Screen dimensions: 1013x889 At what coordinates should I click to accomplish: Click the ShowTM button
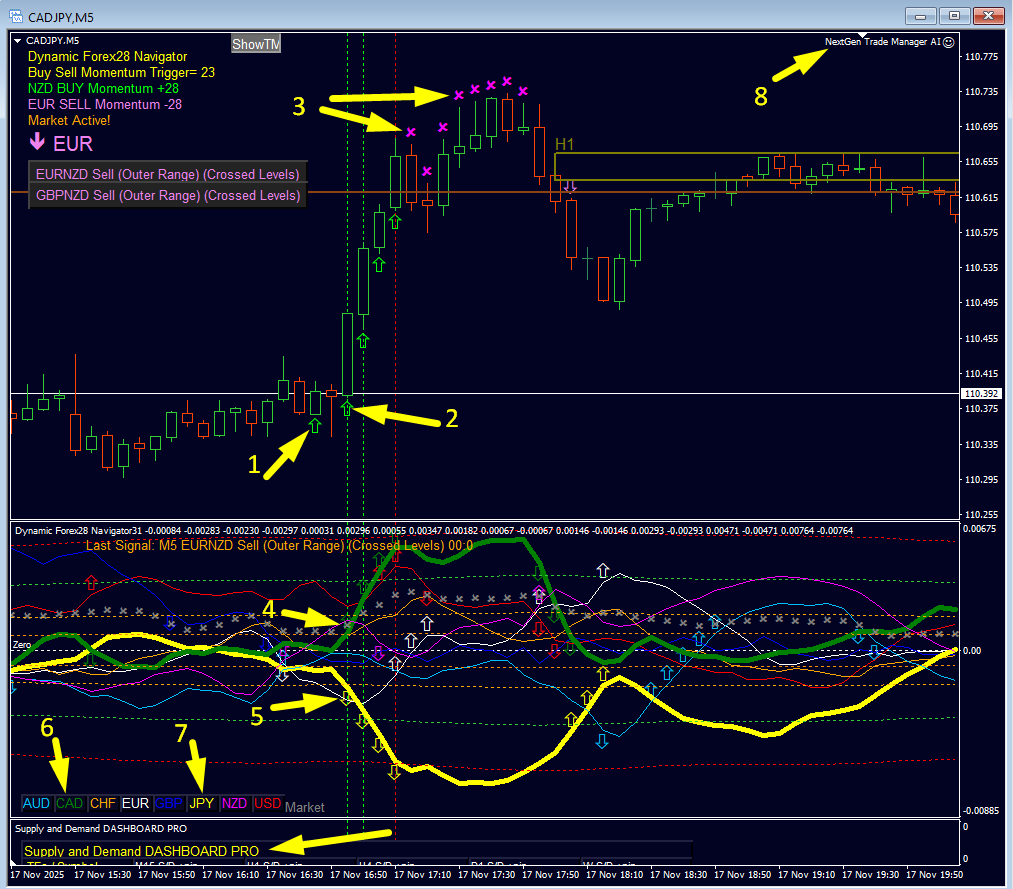[x=255, y=43]
